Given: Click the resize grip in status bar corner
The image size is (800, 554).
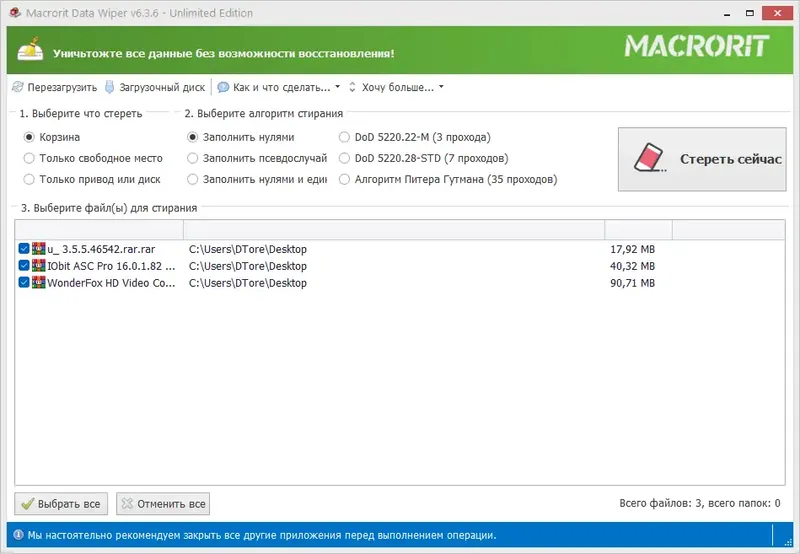Looking at the screenshot, I should (x=791, y=541).
